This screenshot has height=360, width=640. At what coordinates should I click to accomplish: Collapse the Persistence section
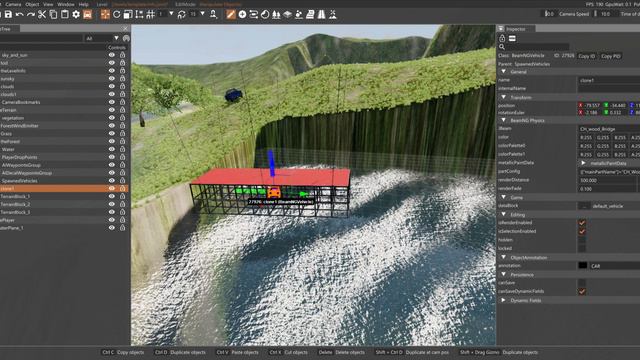click(504, 274)
